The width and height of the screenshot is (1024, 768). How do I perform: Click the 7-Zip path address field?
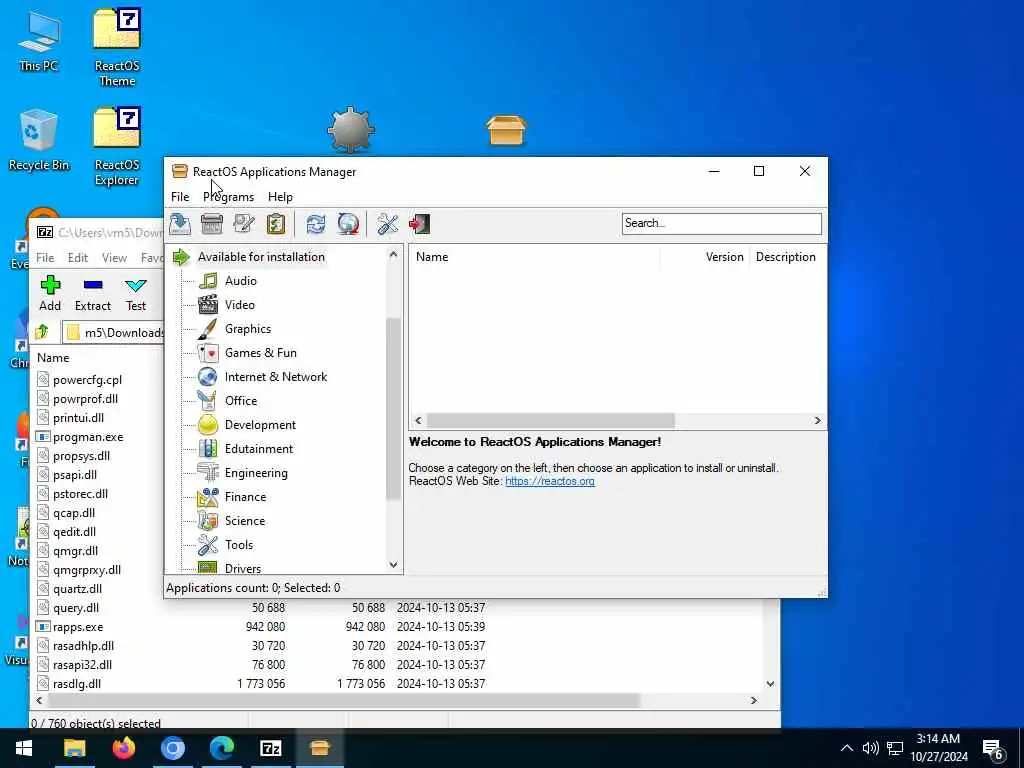pos(114,332)
